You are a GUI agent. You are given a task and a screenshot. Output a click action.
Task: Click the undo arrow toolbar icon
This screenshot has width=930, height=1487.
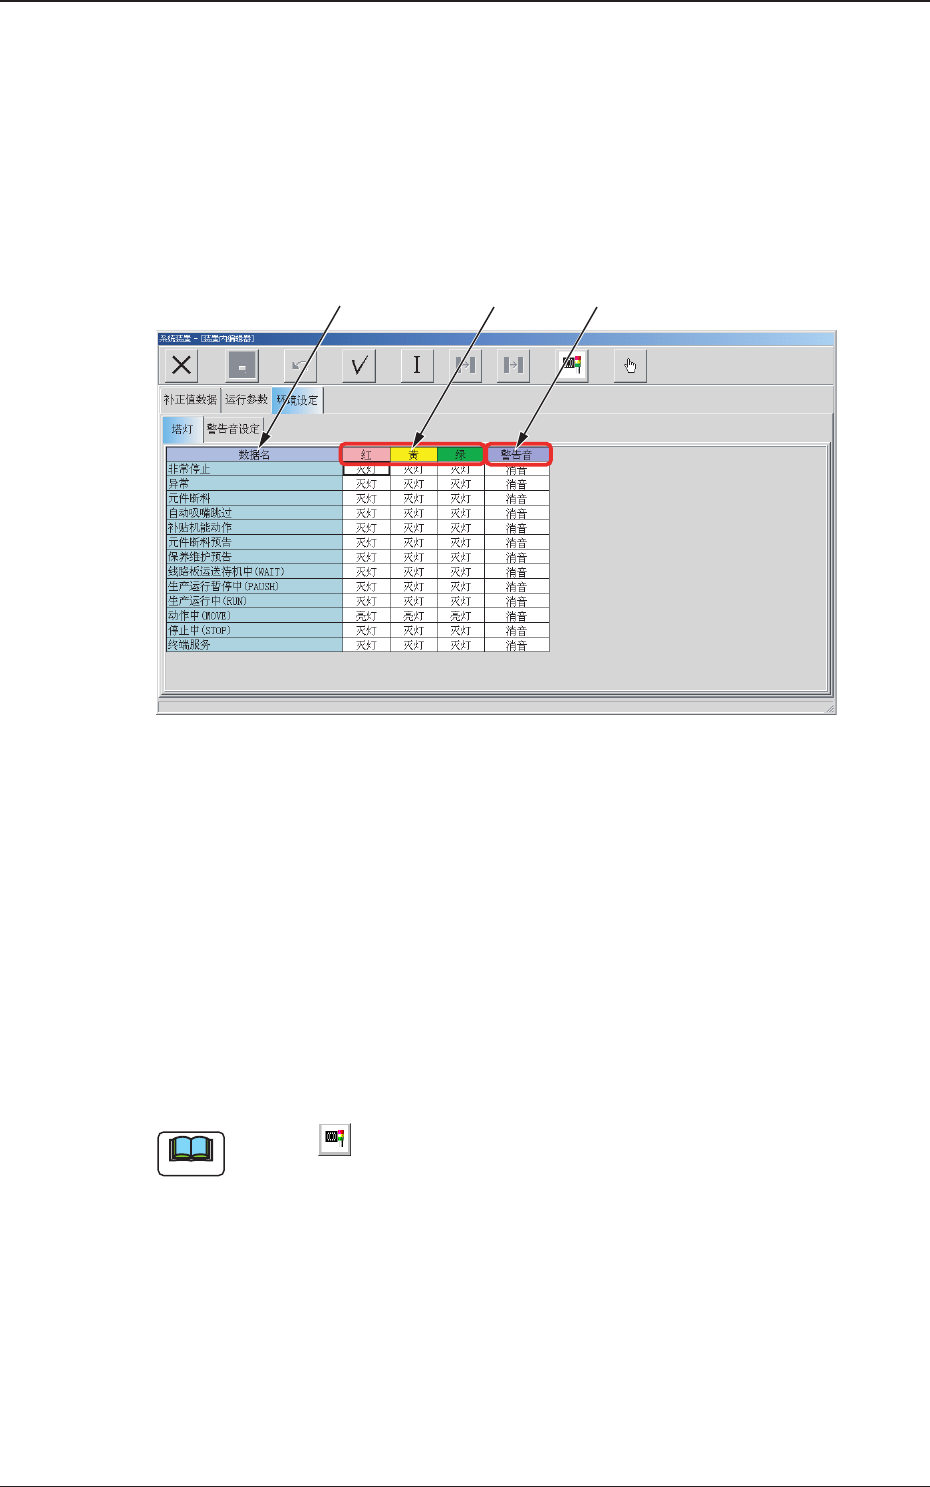click(x=299, y=365)
